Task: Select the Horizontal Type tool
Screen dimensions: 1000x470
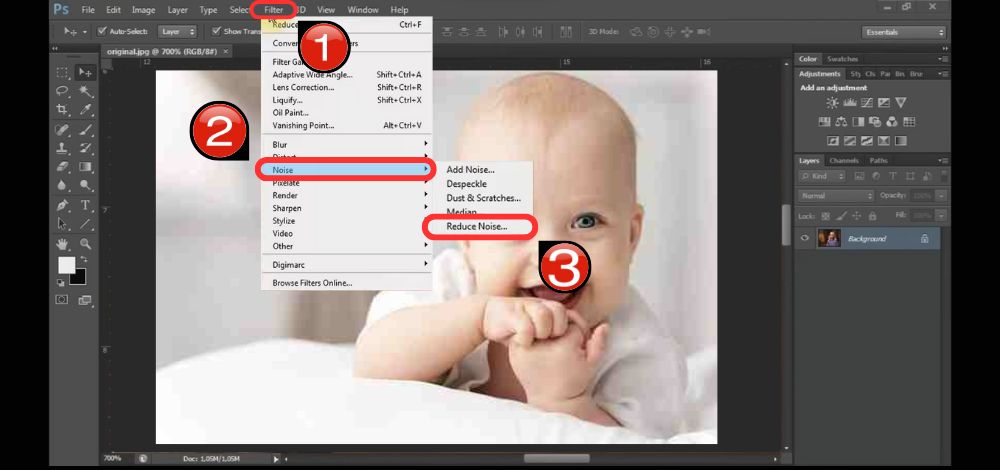Action: coord(85,205)
